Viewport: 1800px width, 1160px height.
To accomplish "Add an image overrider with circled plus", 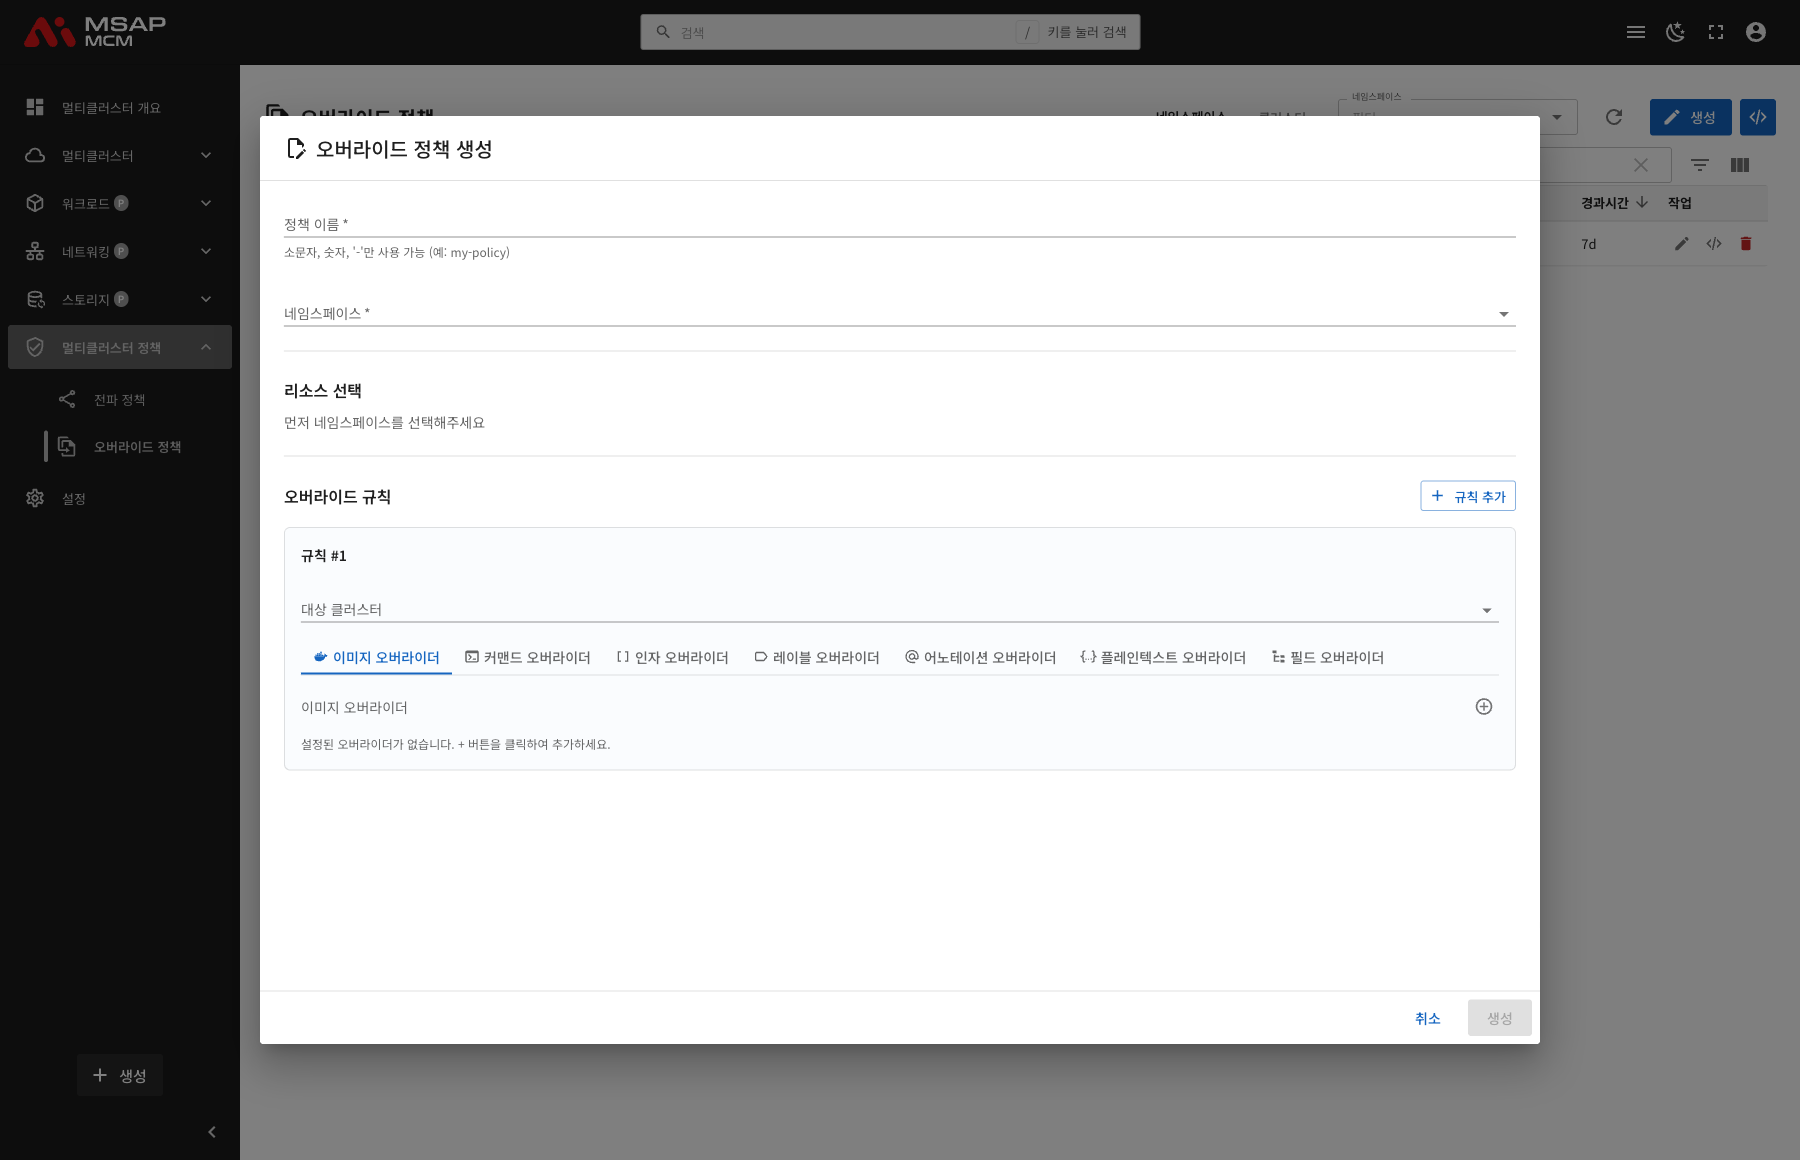I will 1484,707.
